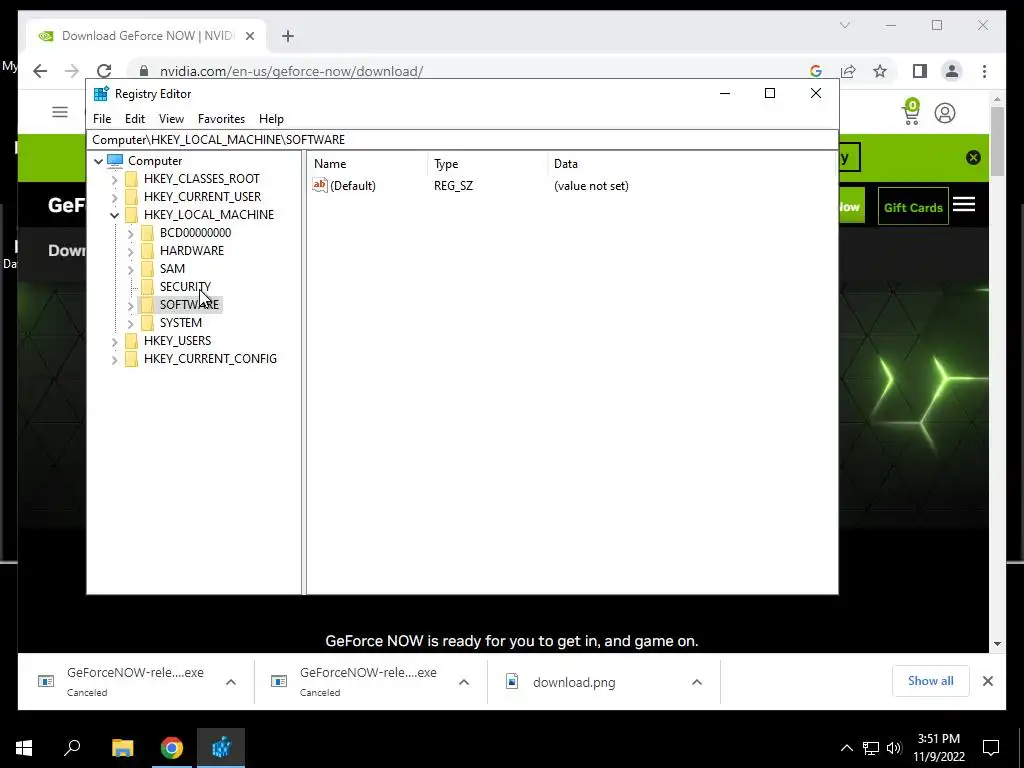Select the (value not set) data cell

tap(591, 186)
